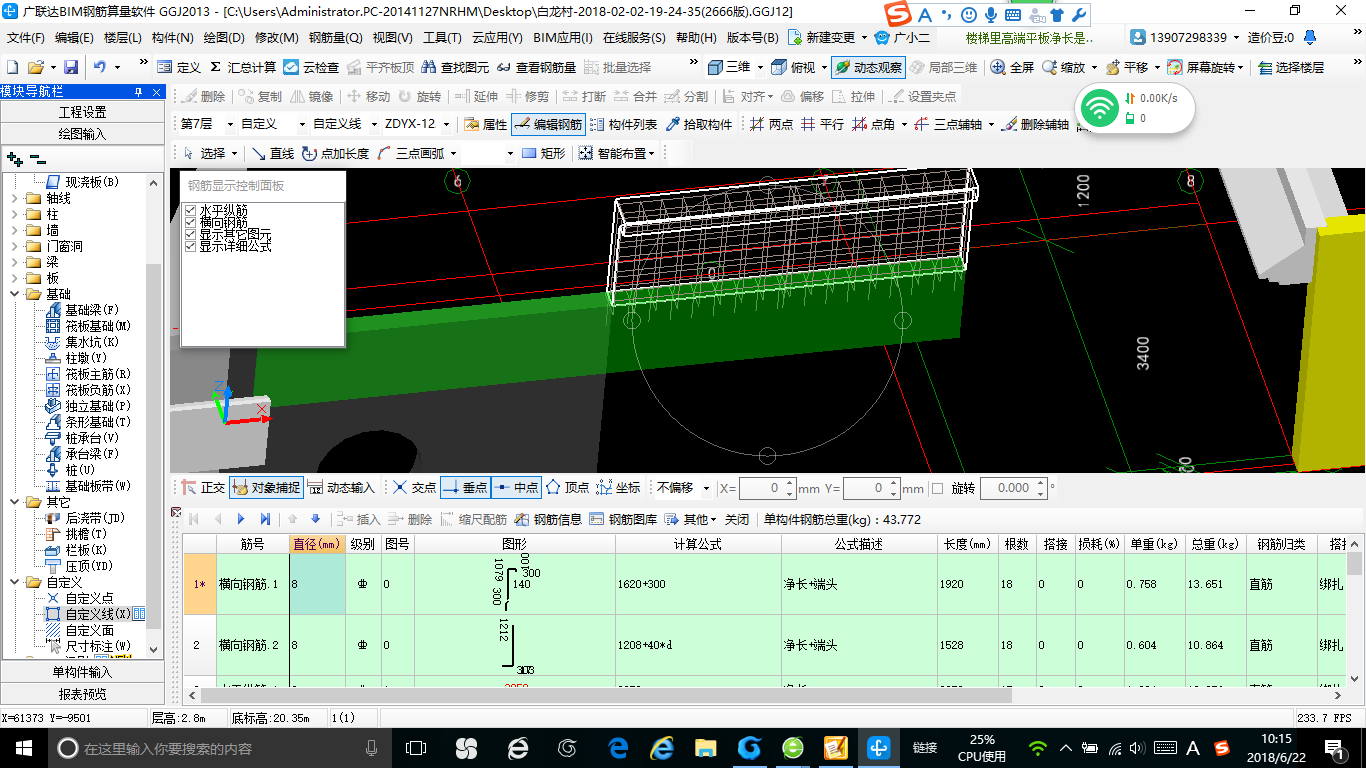The width and height of the screenshot is (1366, 768).
Task: Click 新建变更 button
Action: [x=822, y=38]
